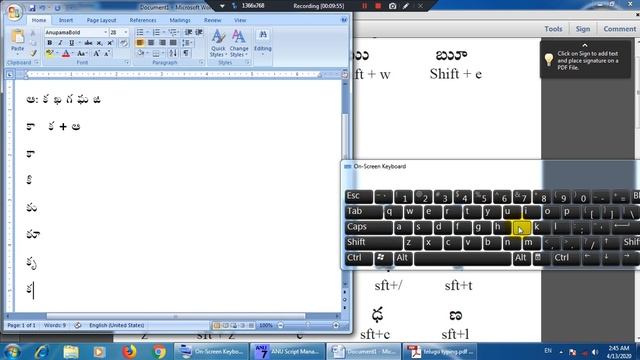Toggle Underline formatting
Image resolution: width=640 pixels, height=360 pixels.
pyautogui.click(x=71, y=43)
